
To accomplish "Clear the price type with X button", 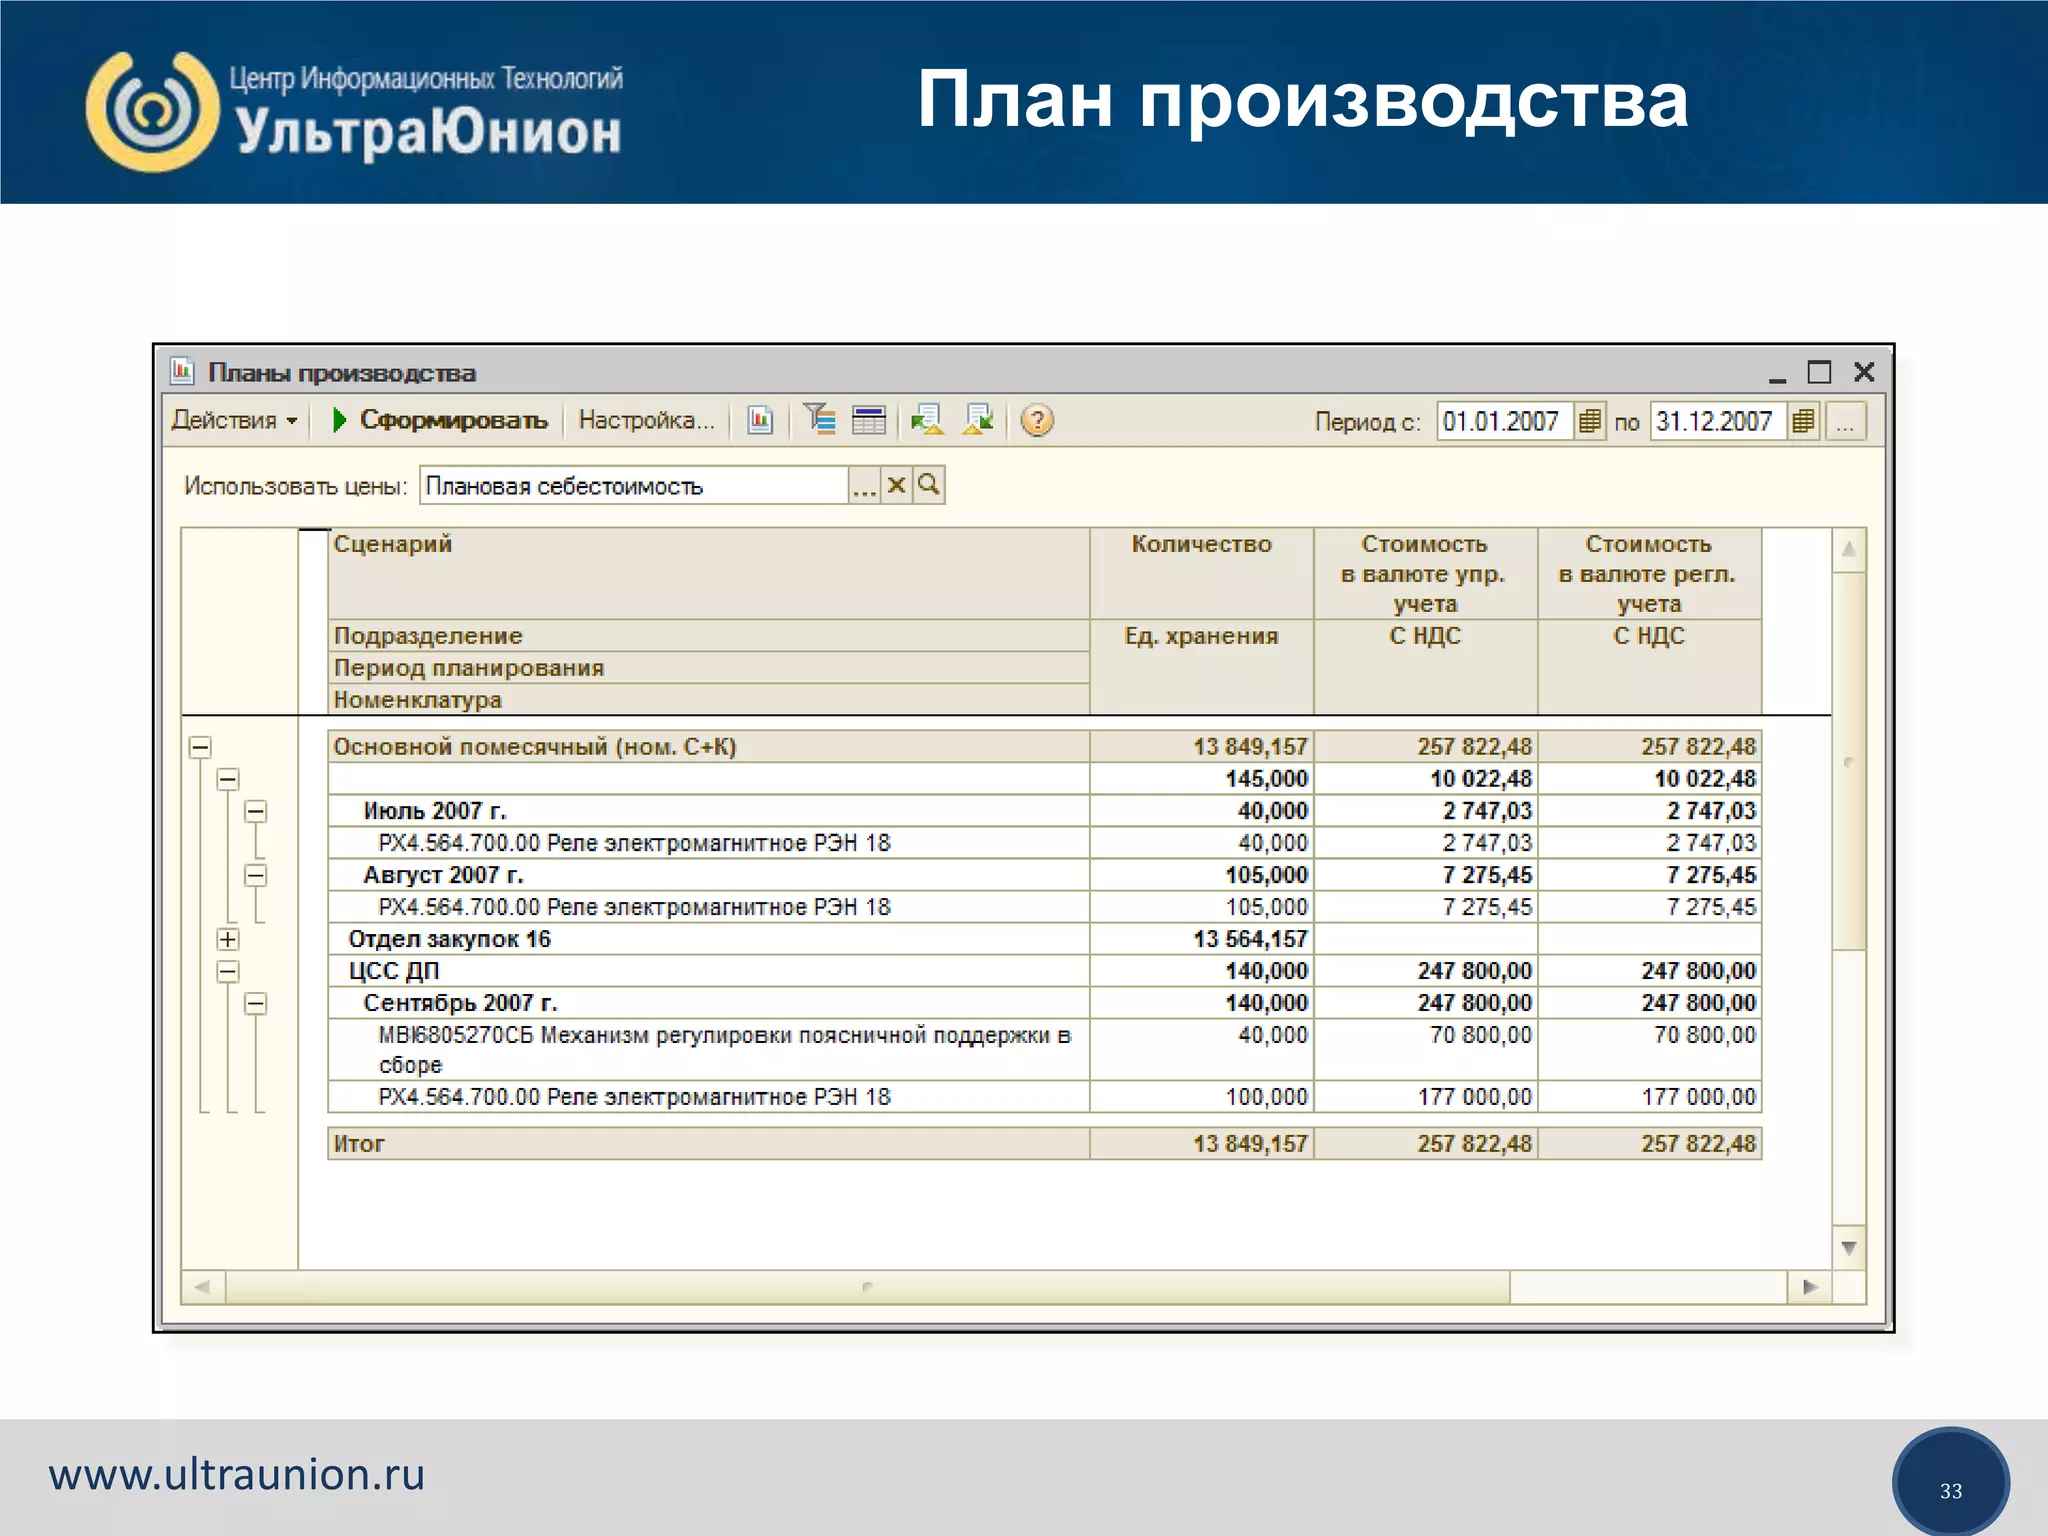I will coord(896,486).
